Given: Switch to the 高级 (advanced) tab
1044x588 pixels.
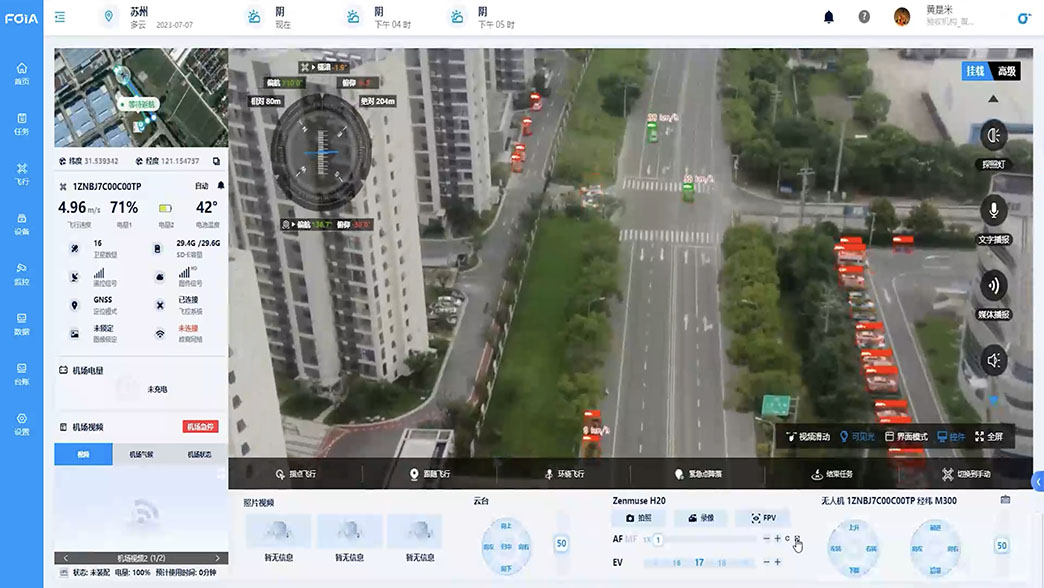Looking at the screenshot, I should coord(1006,71).
